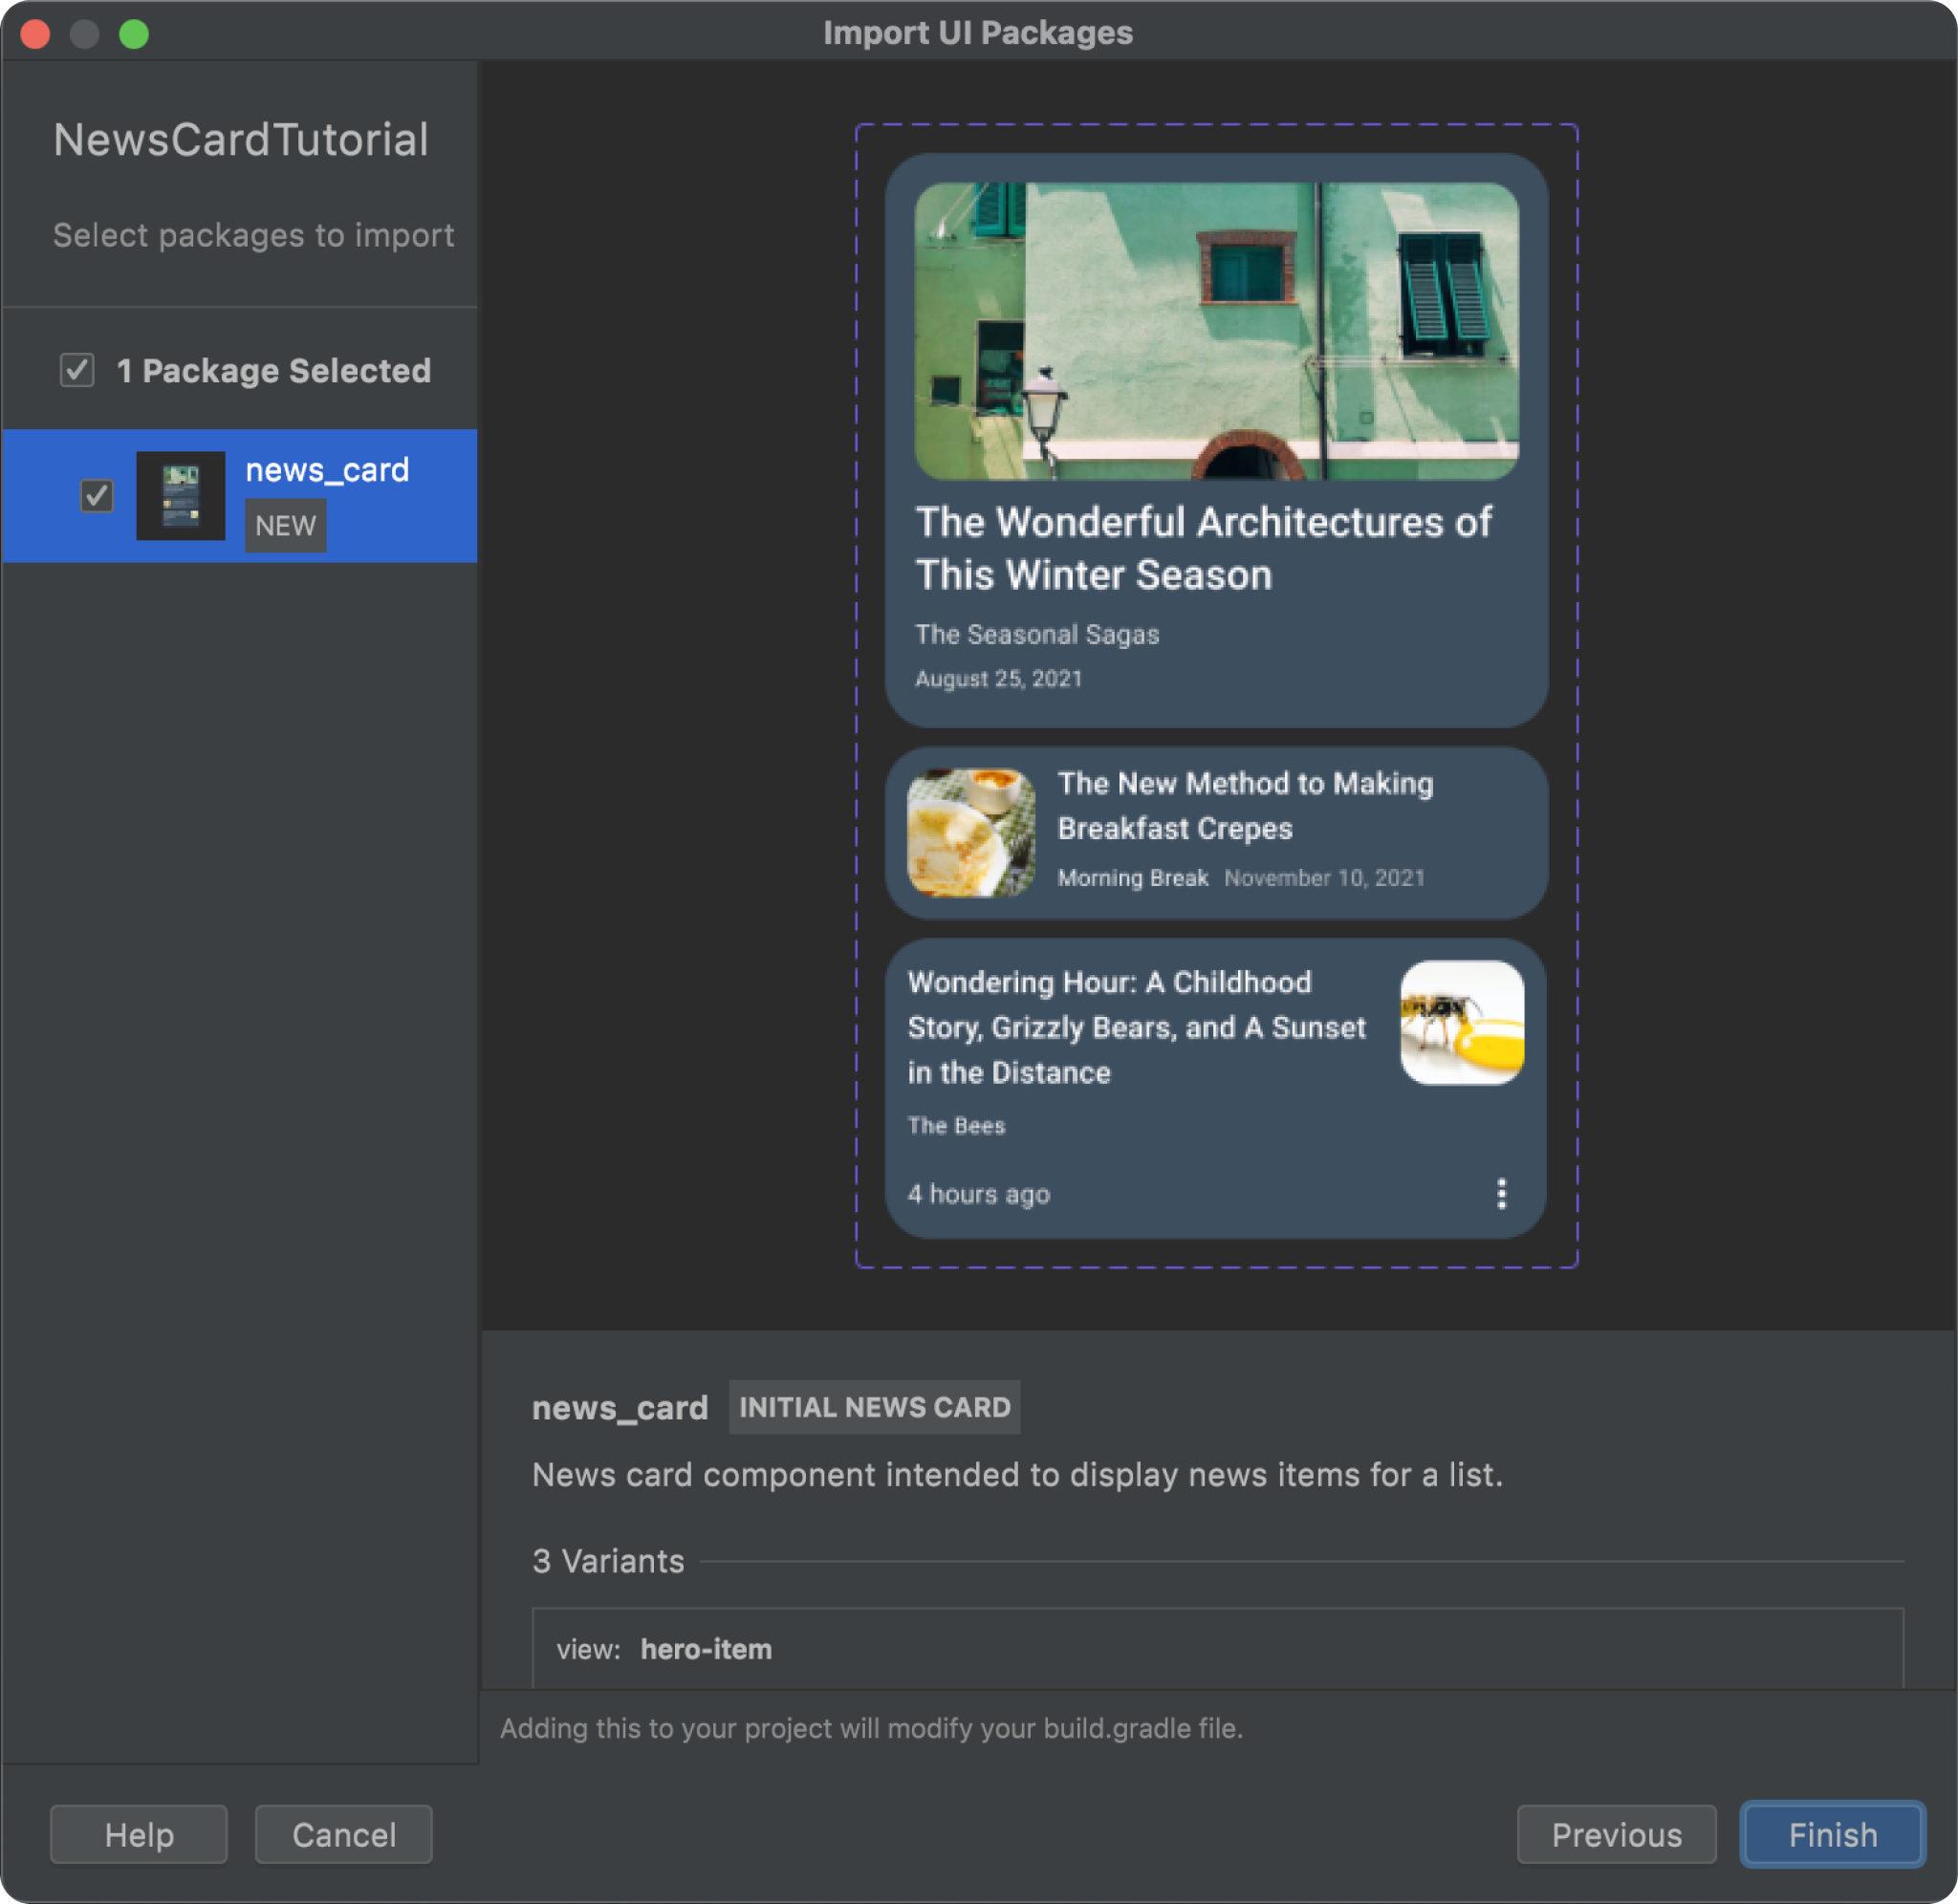
Task: Select the view hero-item dropdown
Action: pyautogui.click(x=1217, y=1649)
